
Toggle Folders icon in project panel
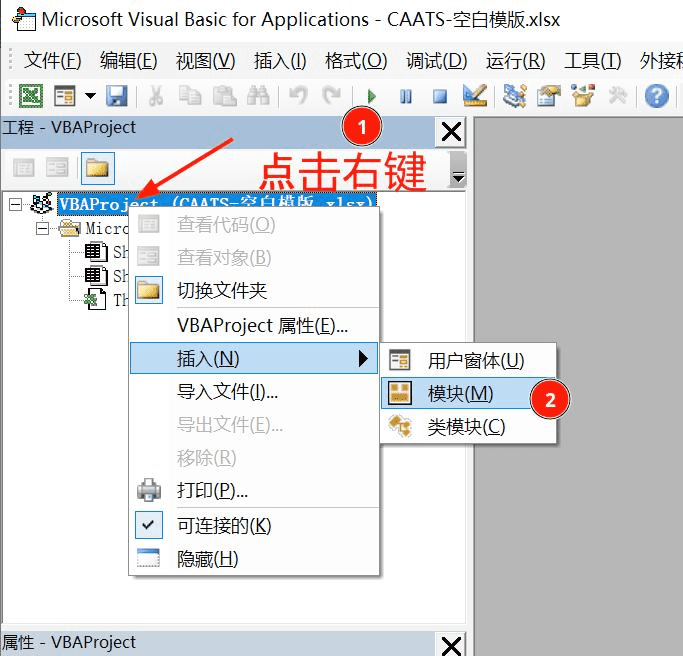(x=98, y=168)
